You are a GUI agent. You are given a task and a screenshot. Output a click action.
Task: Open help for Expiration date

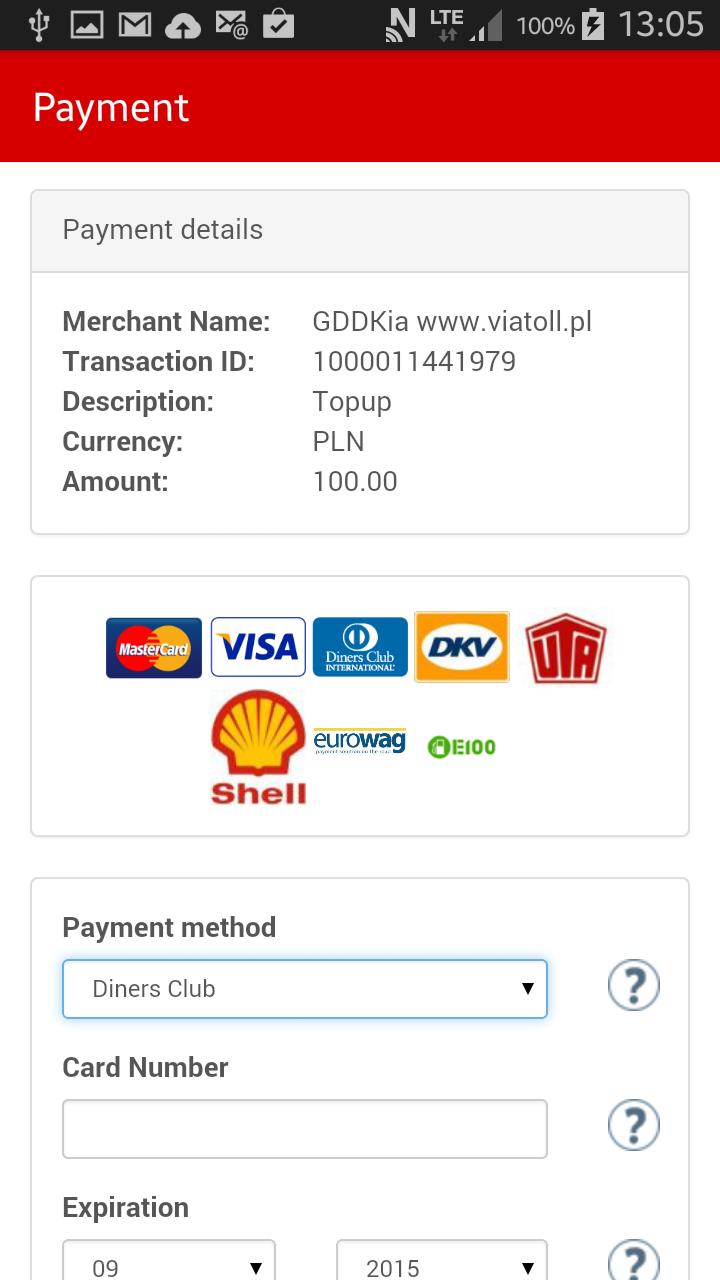pos(634,1262)
